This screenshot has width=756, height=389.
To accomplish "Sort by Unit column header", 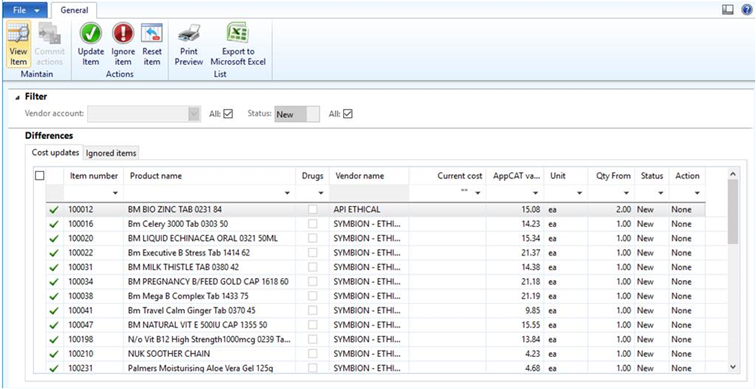I will coord(558,176).
